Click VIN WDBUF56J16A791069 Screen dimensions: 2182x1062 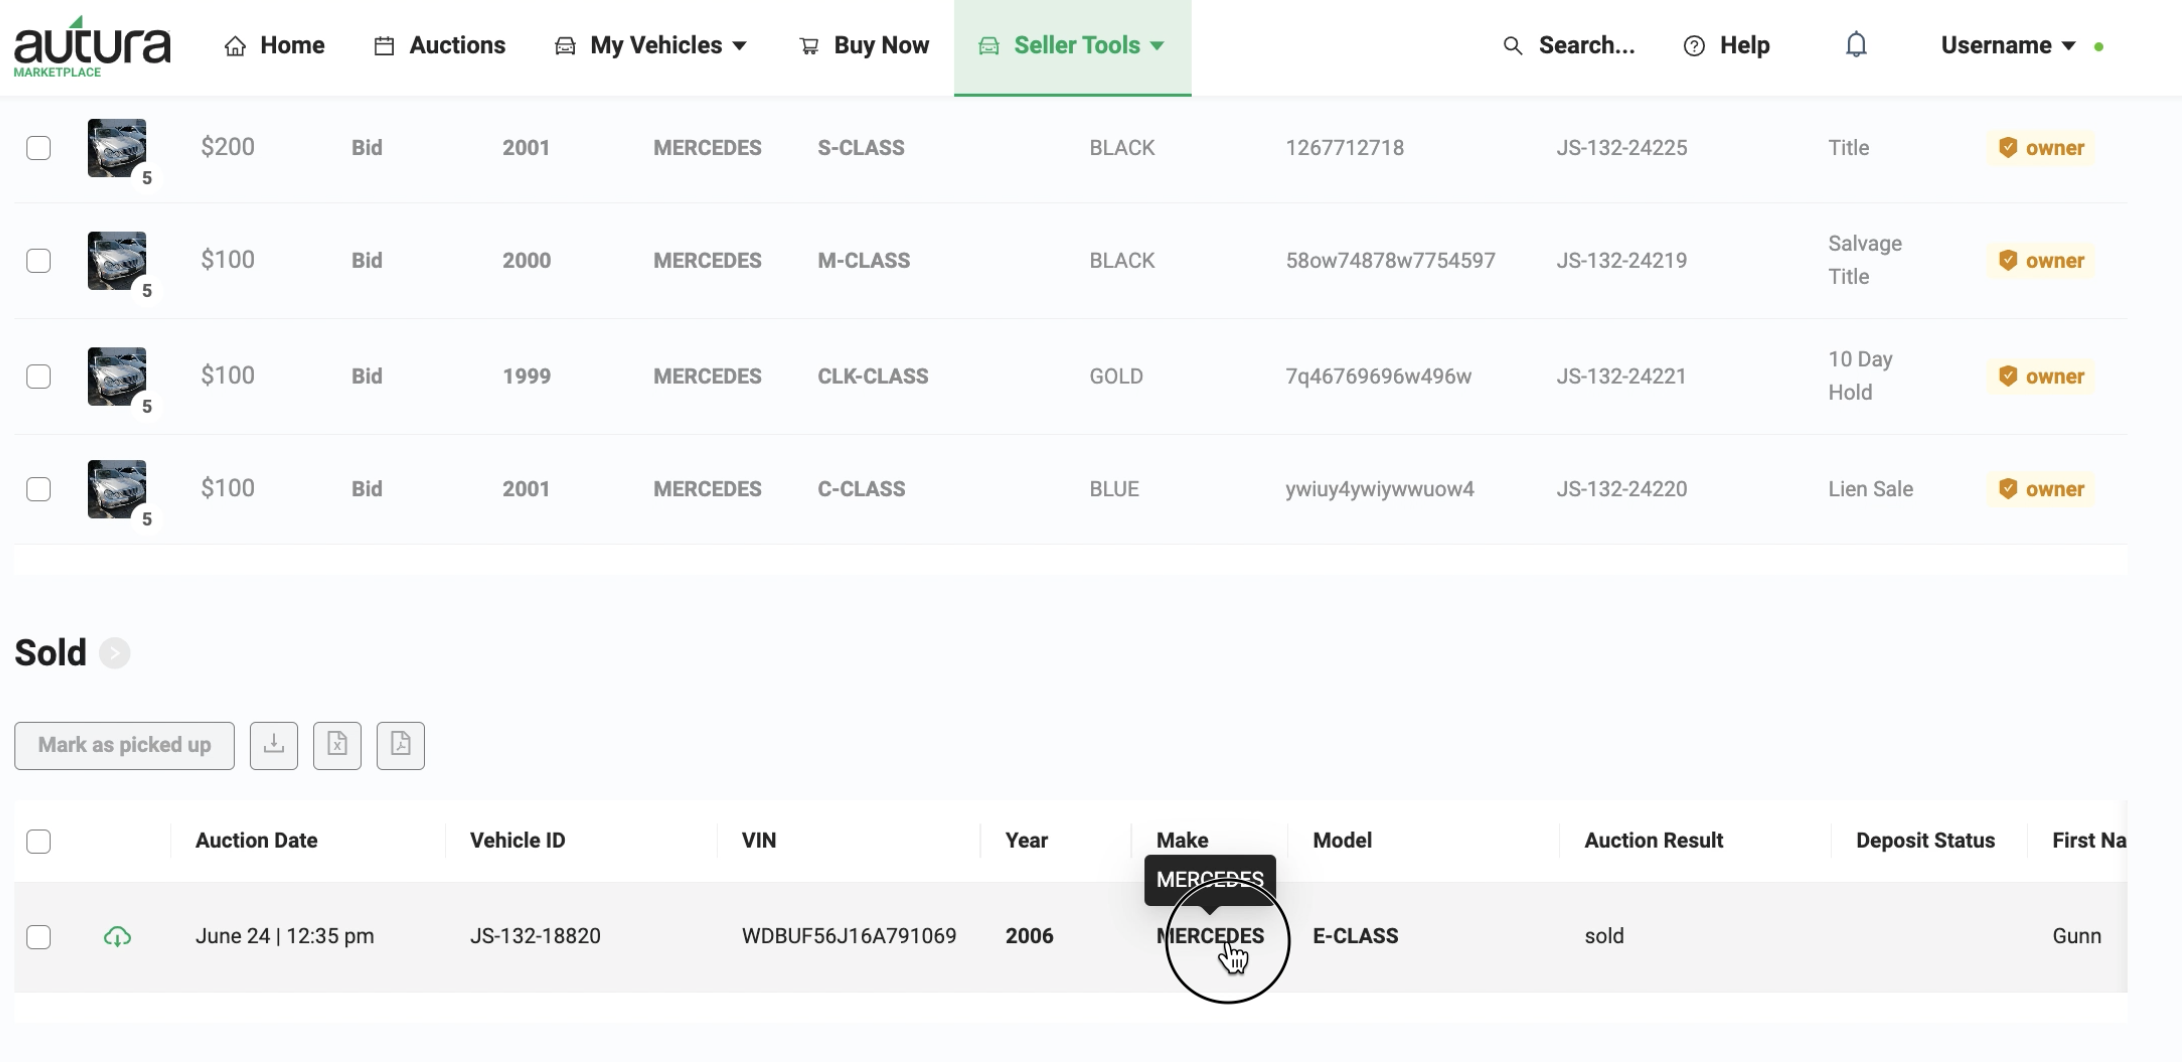point(849,936)
